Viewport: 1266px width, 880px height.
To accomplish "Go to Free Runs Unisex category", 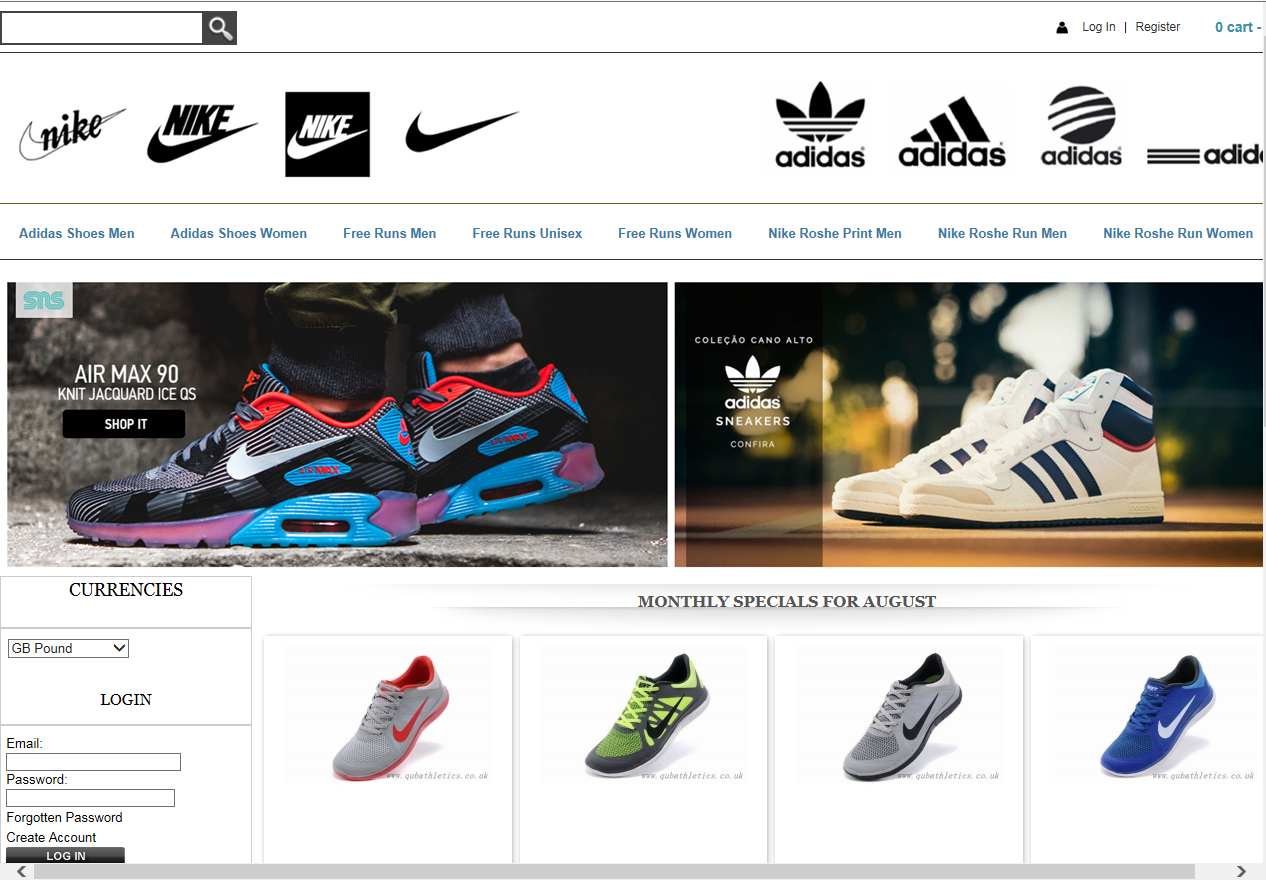I will click(x=527, y=233).
